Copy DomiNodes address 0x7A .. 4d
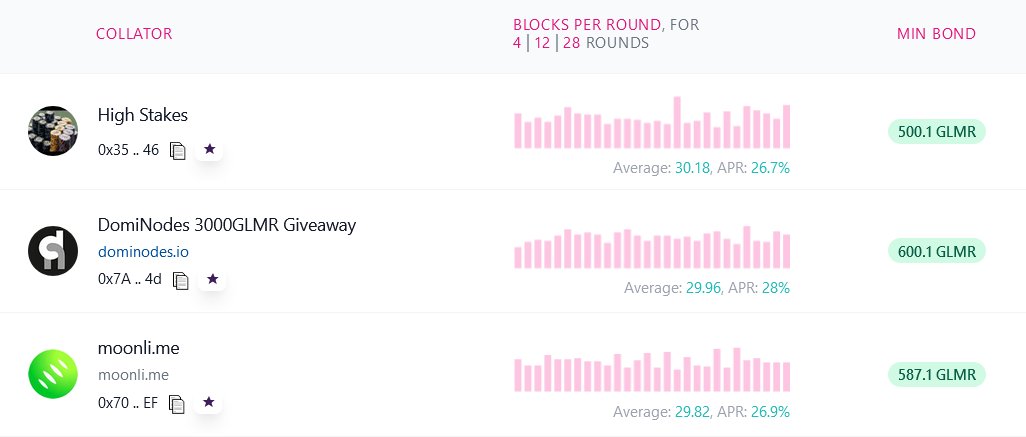Viewport: 1026px width, 437px height. pyautogui.click(x=181, y=280)
